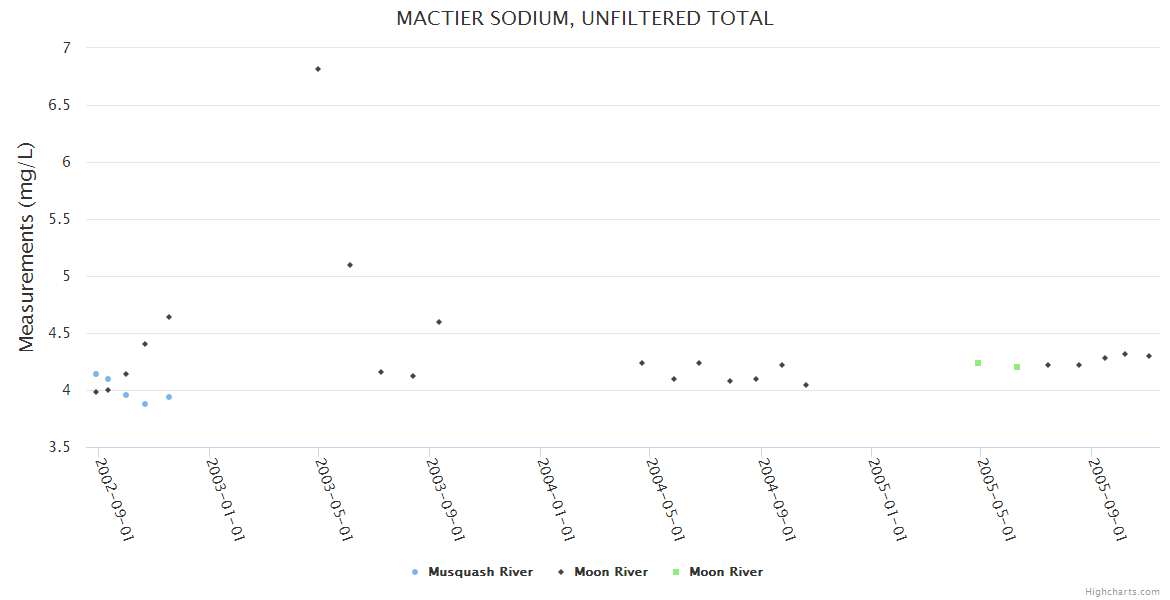The width and height of the screenshot is (1170, 600).
Task: Click the green square legend symbol
Action: (x=676, y=572)
